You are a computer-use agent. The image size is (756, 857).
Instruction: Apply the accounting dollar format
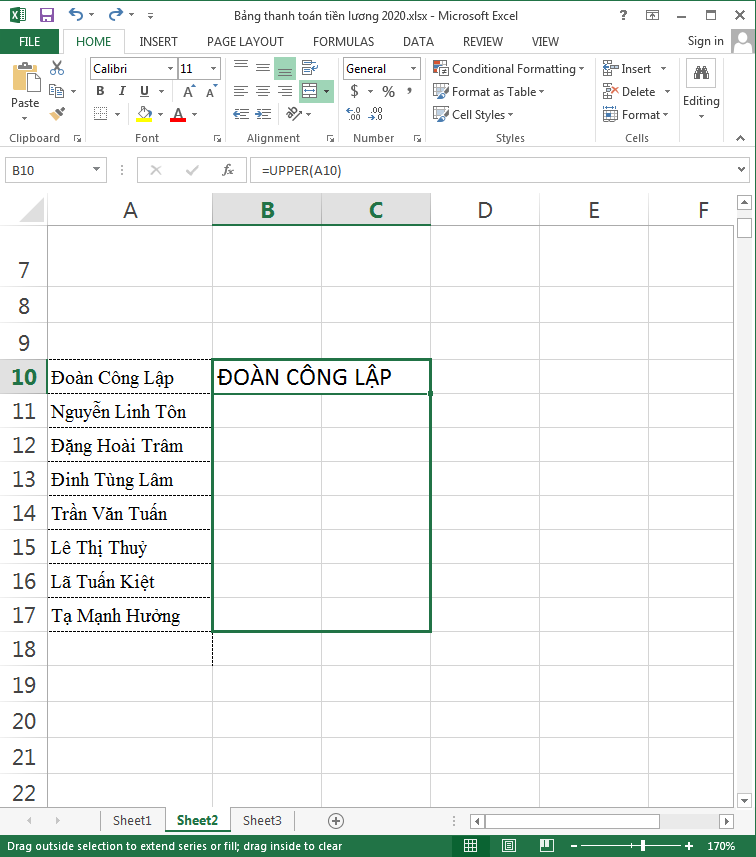(x=354, y=92)
